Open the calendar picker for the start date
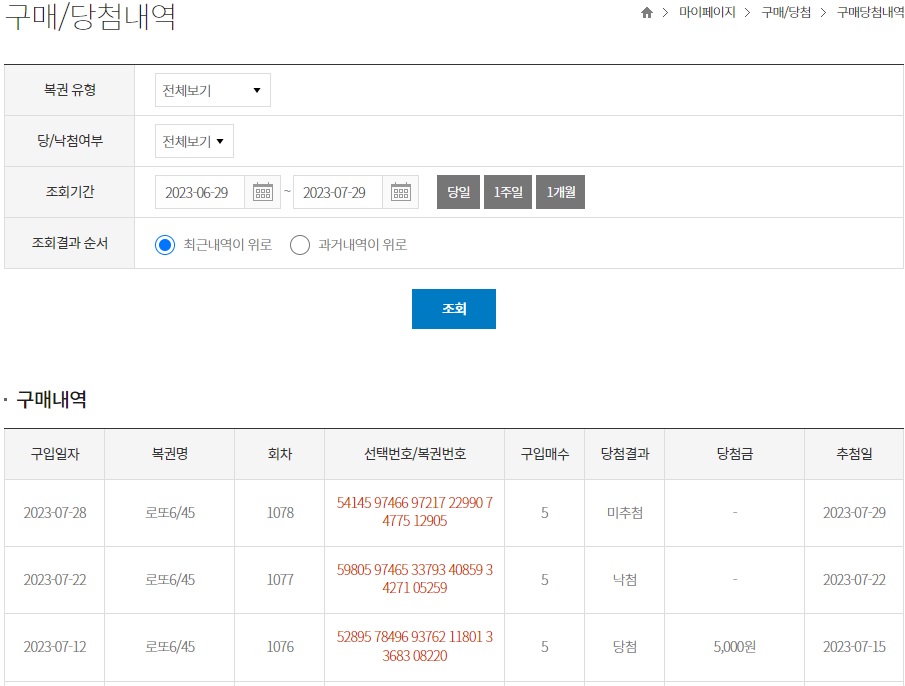The height and width of the screenshot is (686, 905). [262, 191]
